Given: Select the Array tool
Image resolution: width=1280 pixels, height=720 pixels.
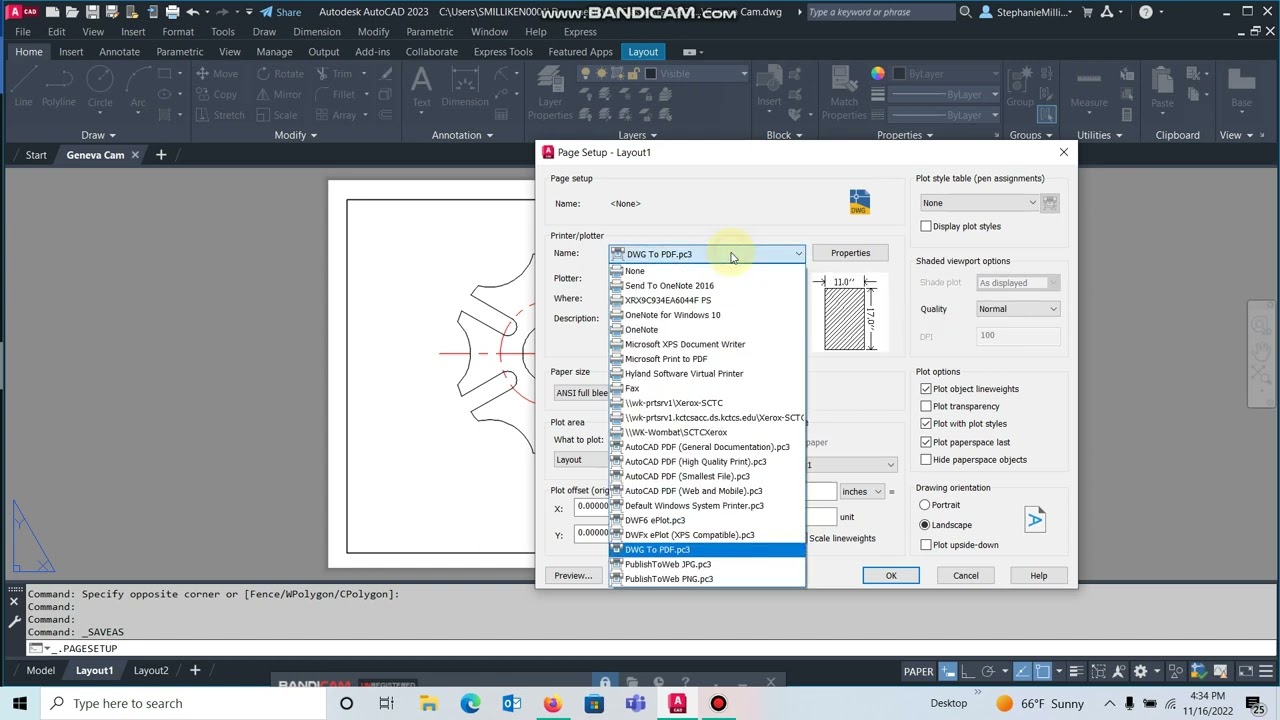Looking at the screenshot, I should point(335,115).
